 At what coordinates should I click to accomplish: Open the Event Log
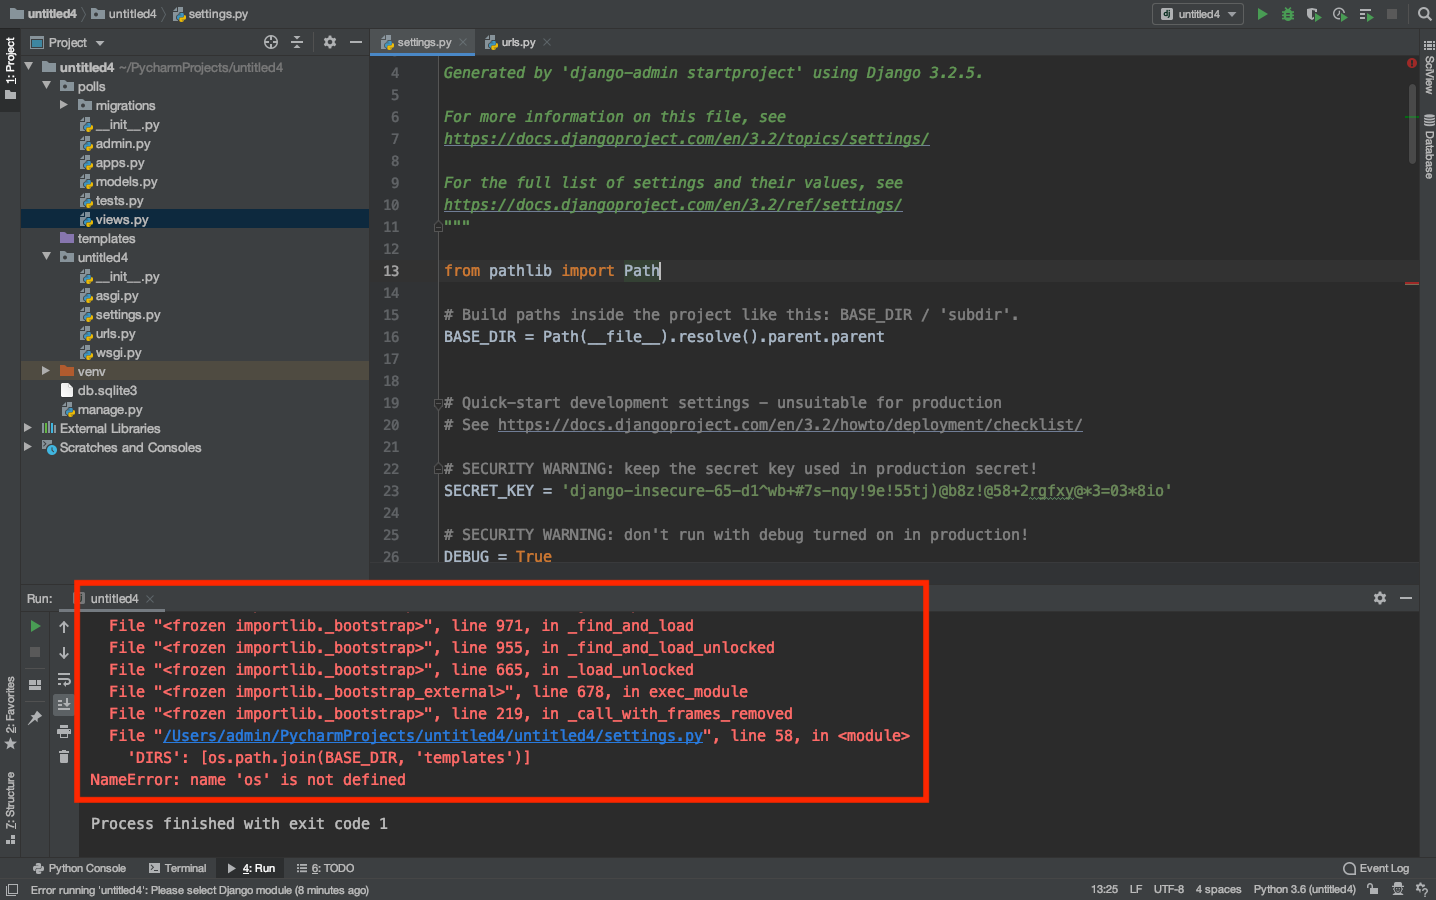1376,868
